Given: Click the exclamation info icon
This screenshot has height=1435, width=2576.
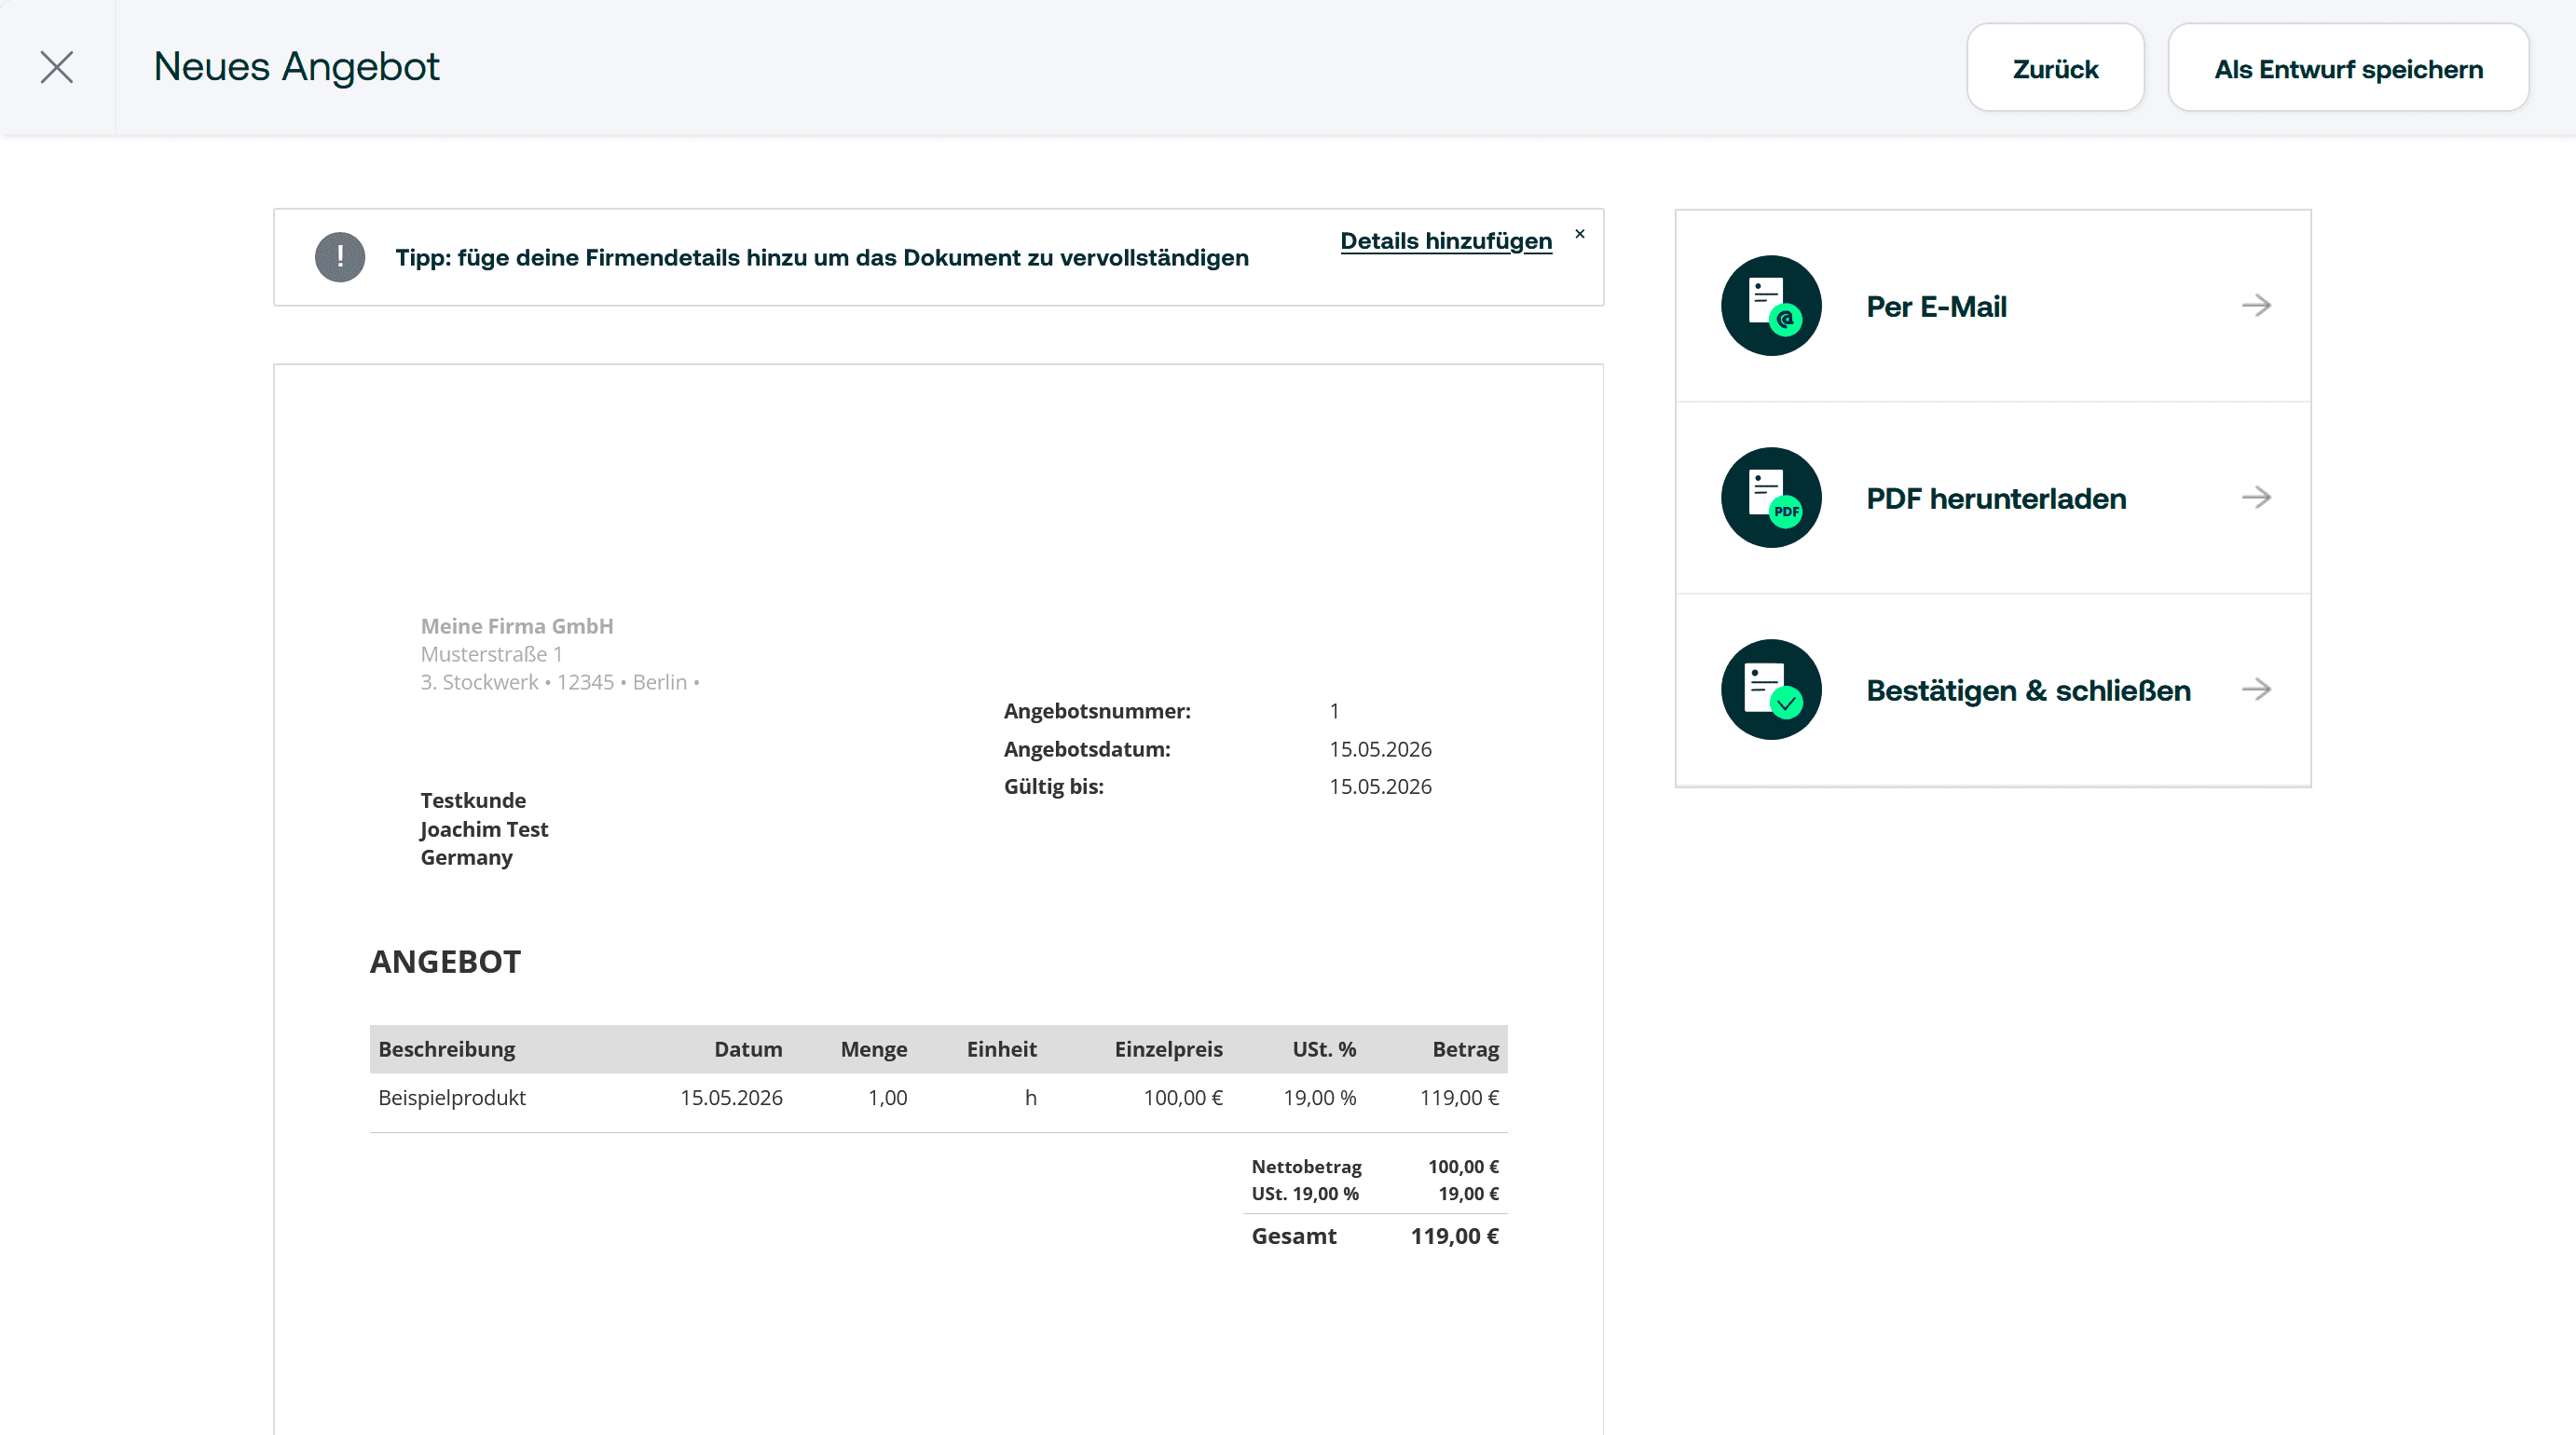Looking at the screenshot, I should pyautogui.click(x=340, y=257).
